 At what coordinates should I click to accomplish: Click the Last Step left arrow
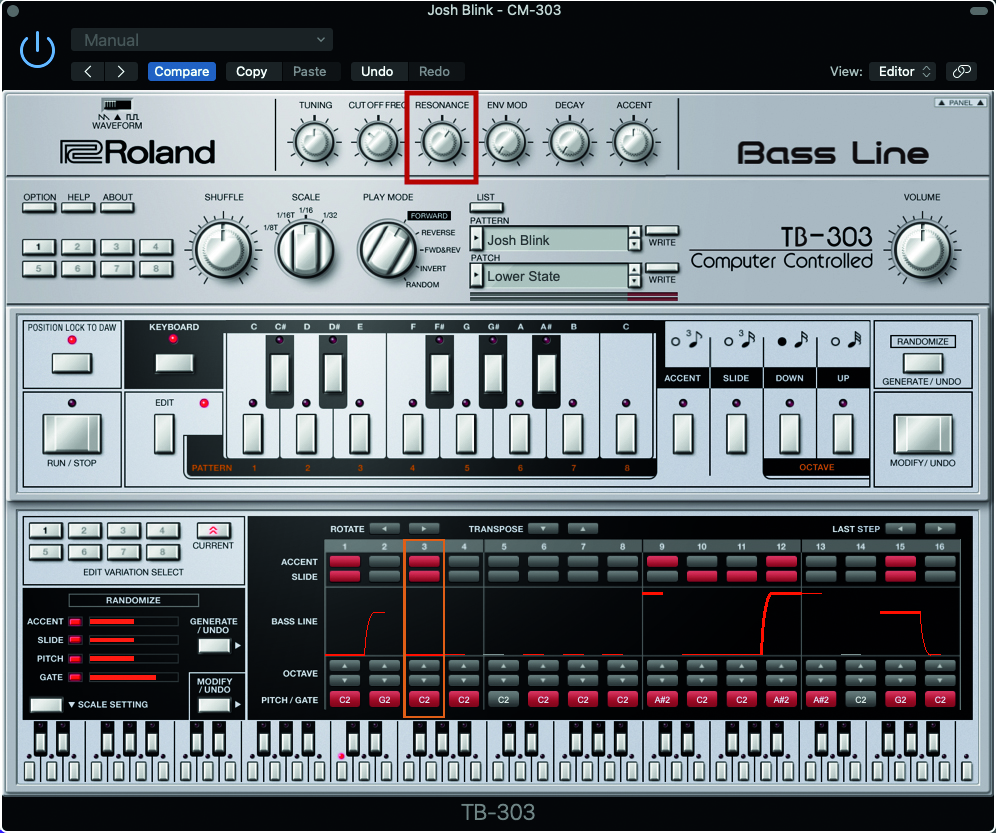click(x=900, y=528)
